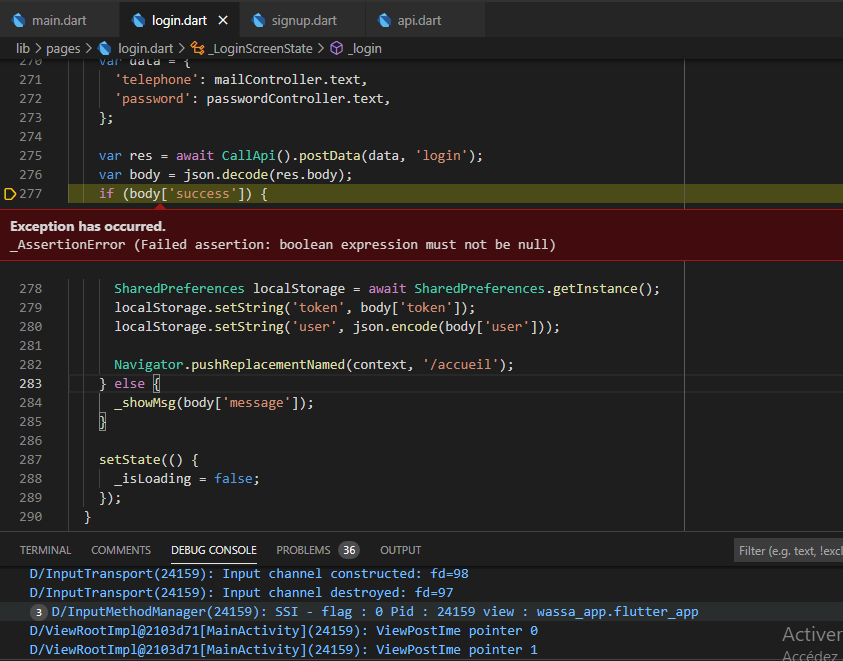The width and height of the screenshot is (843, 661).
Task: Open the PROBLEMS panel tab
Action: coord(302,549)
